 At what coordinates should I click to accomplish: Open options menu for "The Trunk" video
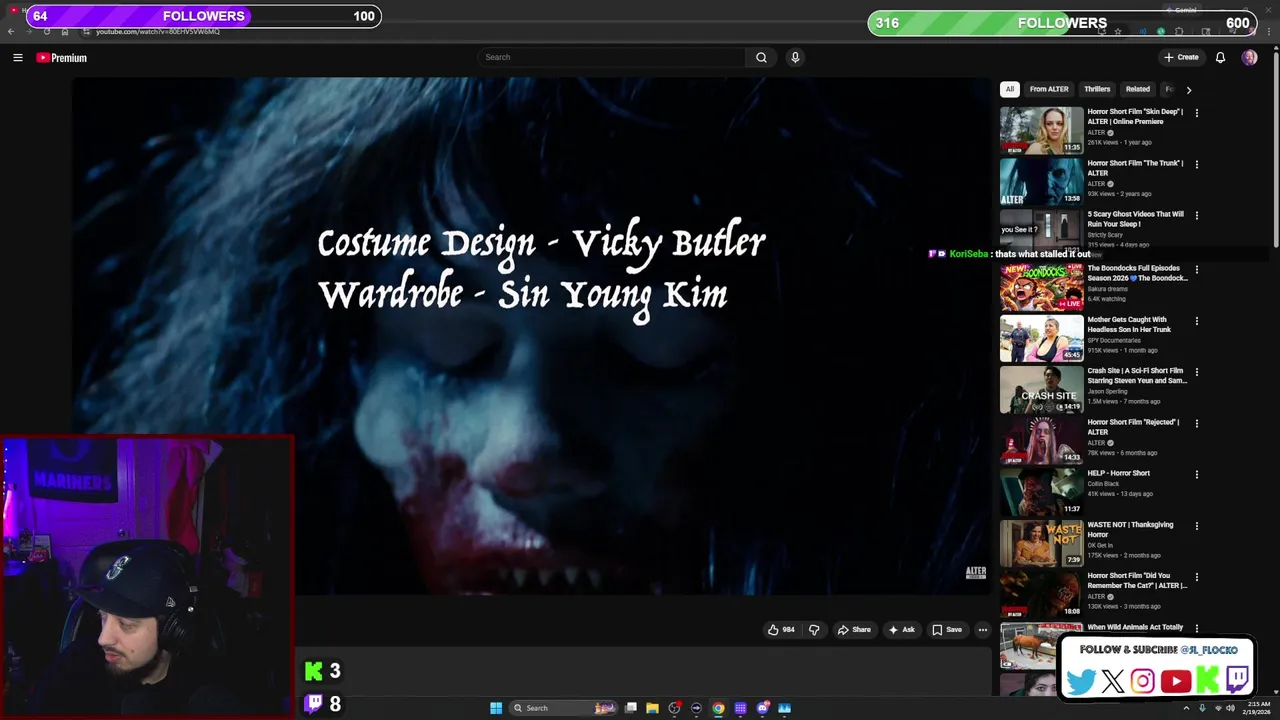(x=1196, y=164)
